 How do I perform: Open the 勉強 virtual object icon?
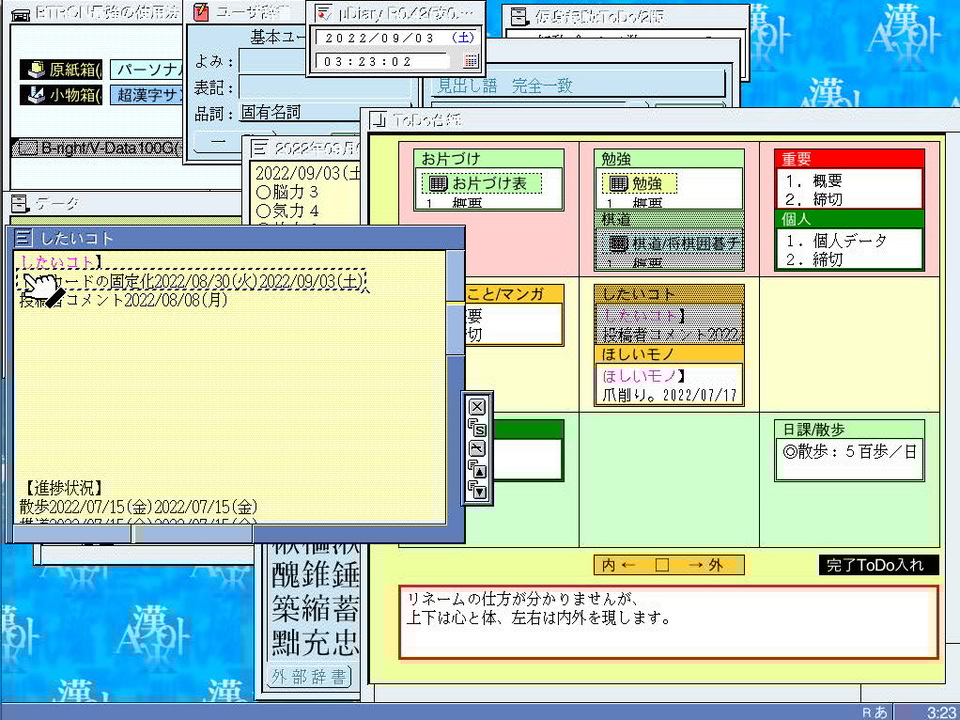point(639,183)
